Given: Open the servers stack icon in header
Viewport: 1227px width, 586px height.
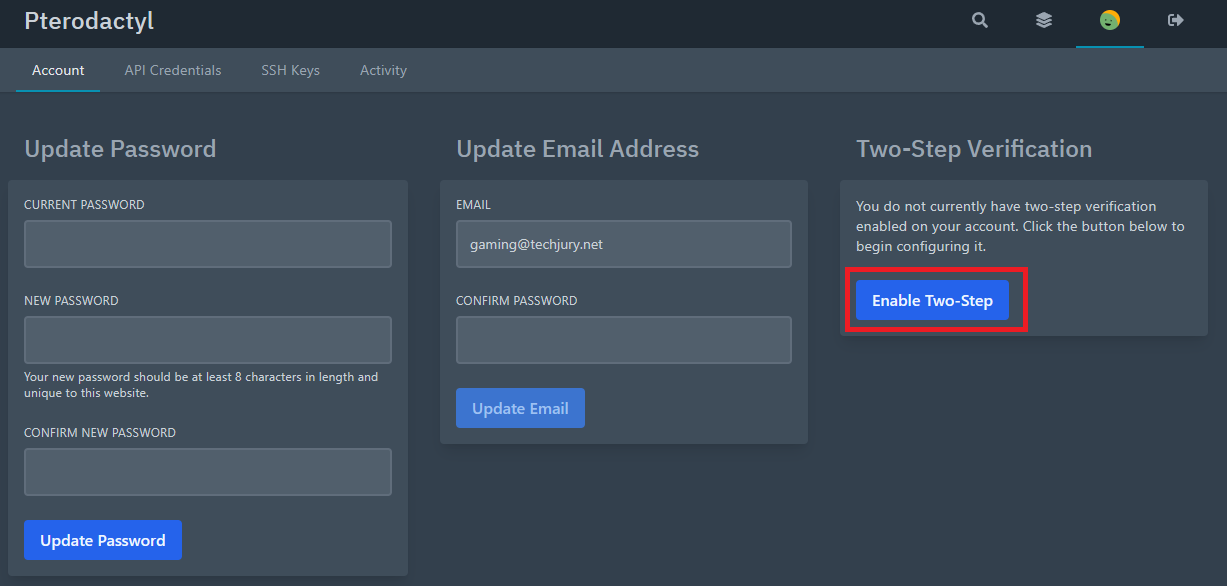Looking at the screenshot, I should pos(1044,20).
